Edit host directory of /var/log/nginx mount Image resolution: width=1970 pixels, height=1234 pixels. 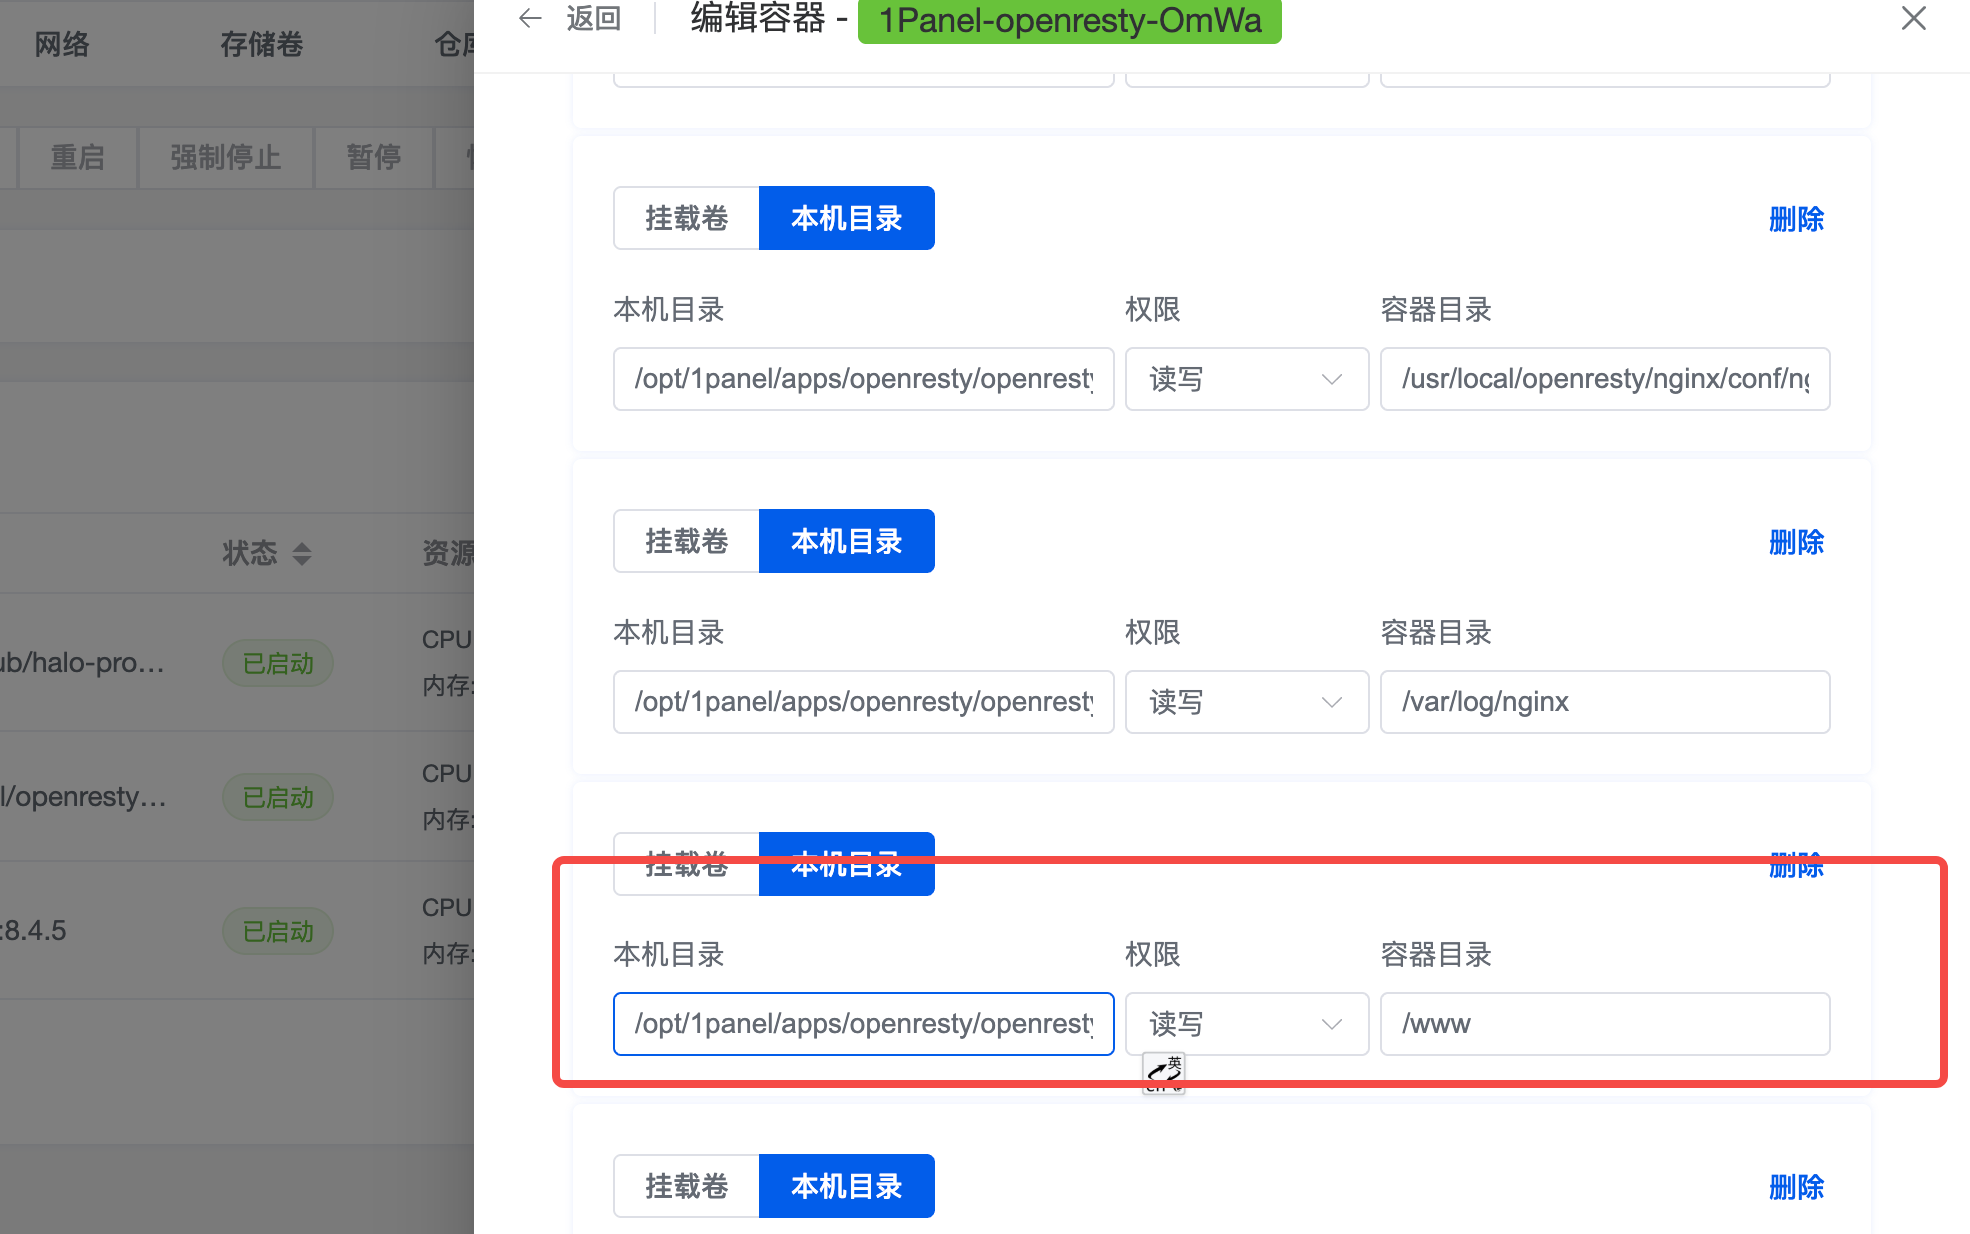pyautogui.click(x=864, y=702)
